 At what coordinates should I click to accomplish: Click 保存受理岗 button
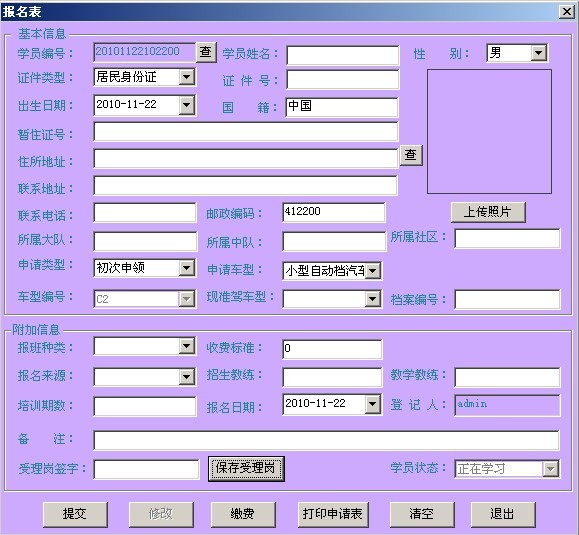pyautogui.click(x=246, y=469)
